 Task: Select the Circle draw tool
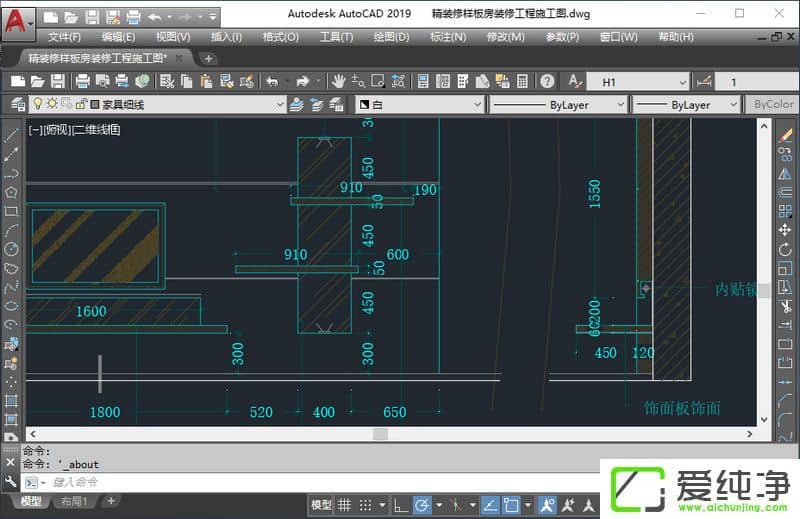click(x=11, y=249)
